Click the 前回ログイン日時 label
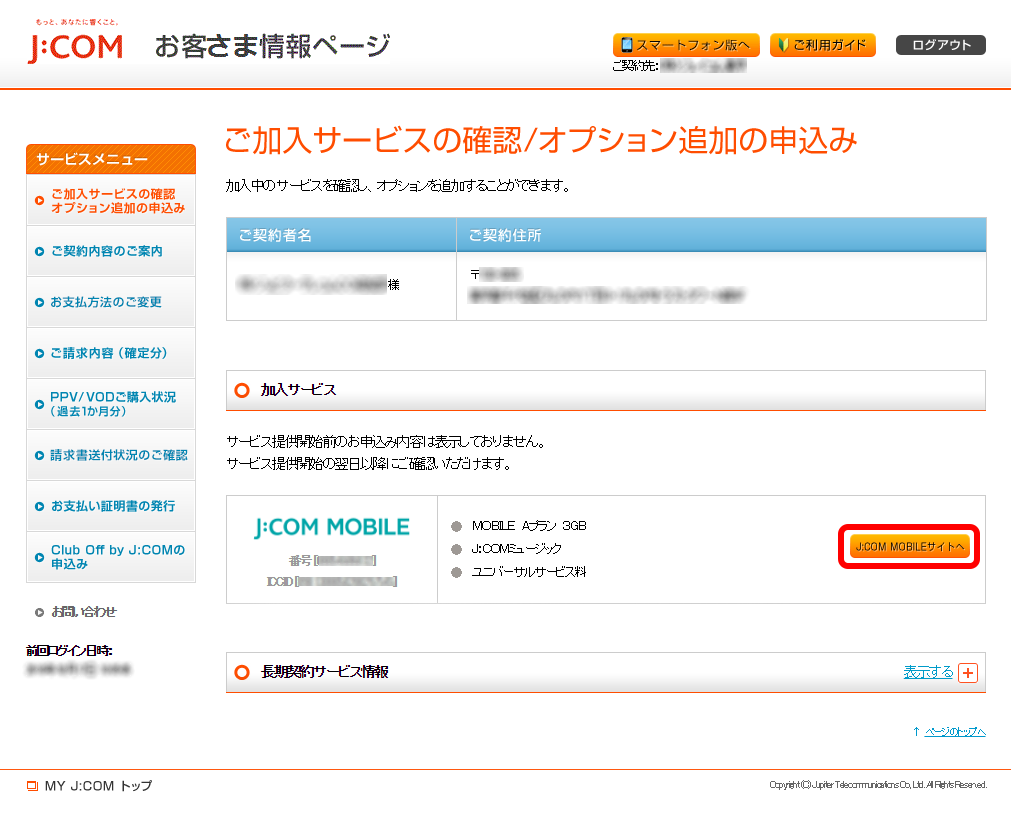This screenshot has height=840, width=1011. tap(69, 651)
